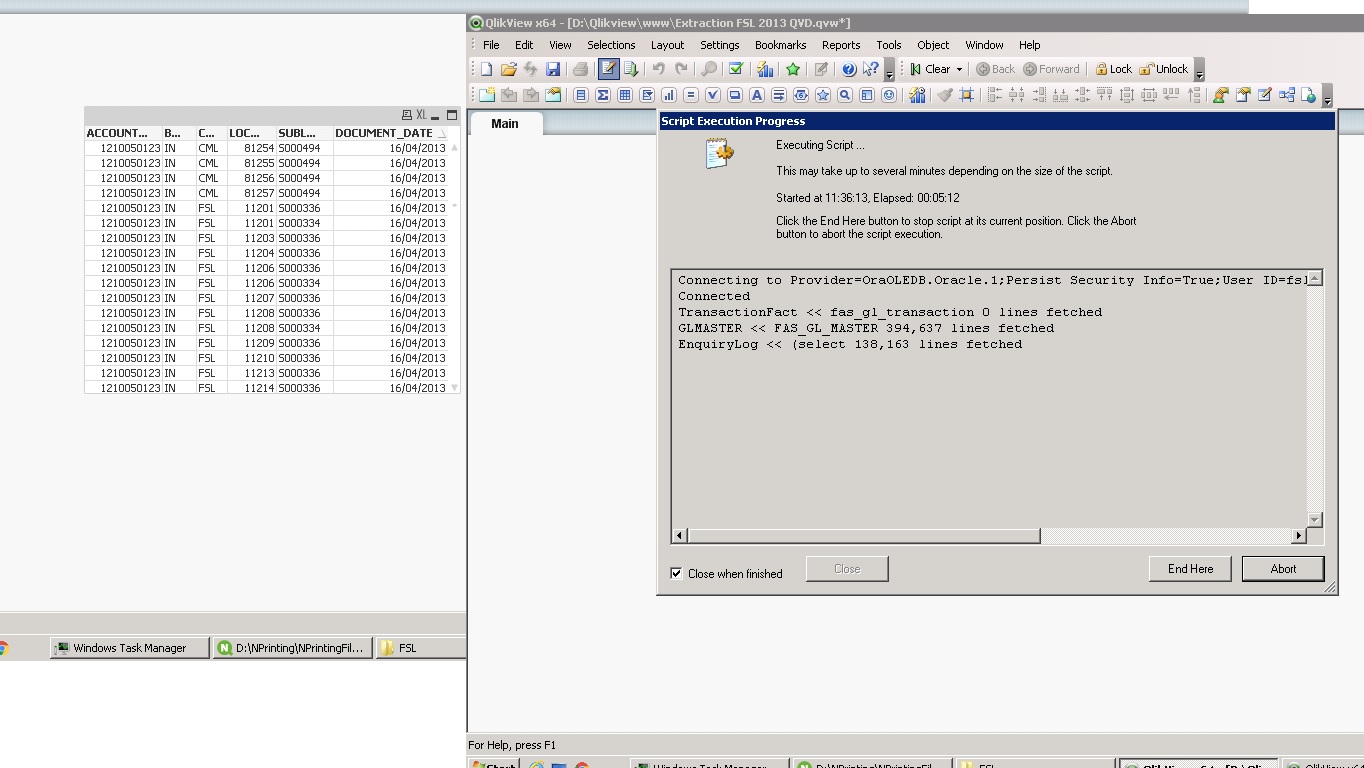Open Help Topics question mark icon
Screen dimensions: 1364x768
point(849,69)
